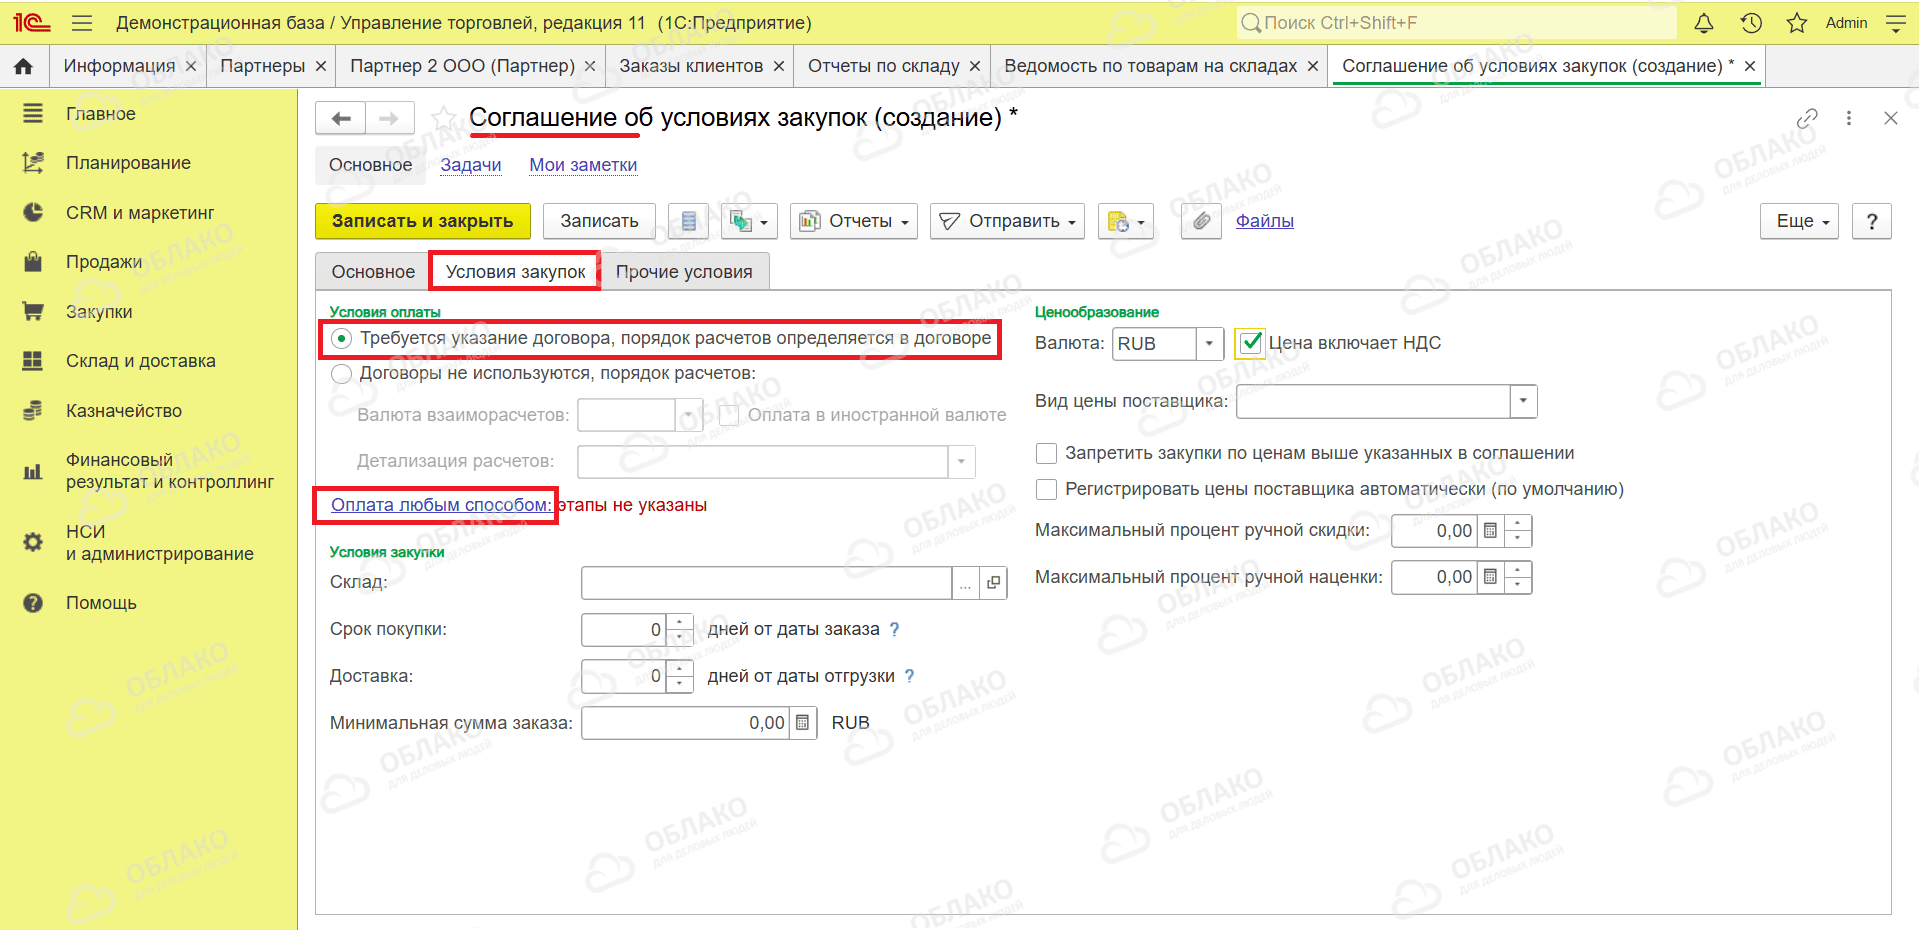Open help with the question mark button
This screenshot has height=930, width=1919.
(x=1872, y=221)
